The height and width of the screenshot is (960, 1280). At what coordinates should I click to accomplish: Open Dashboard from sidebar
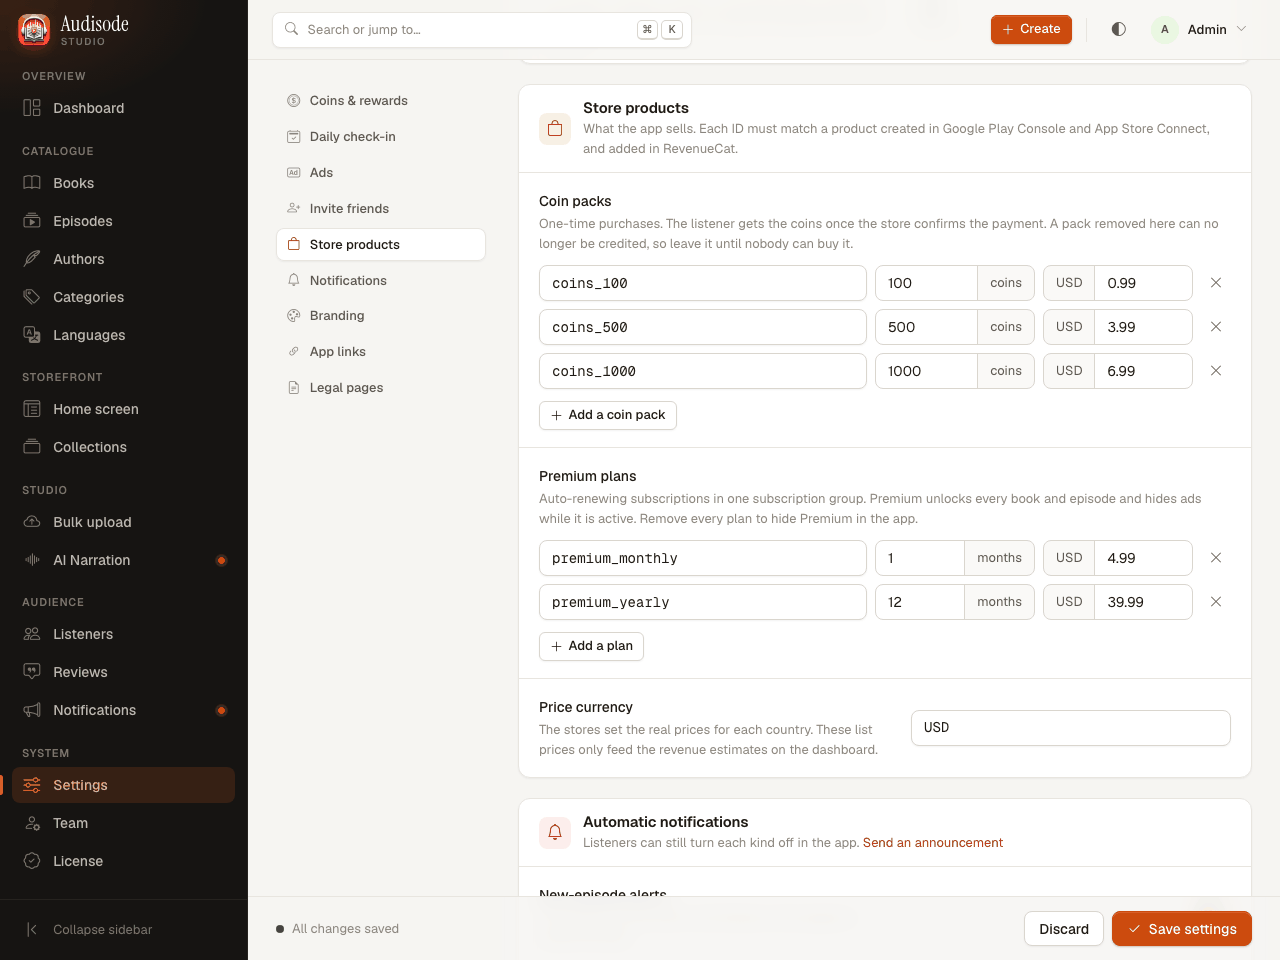124,108
